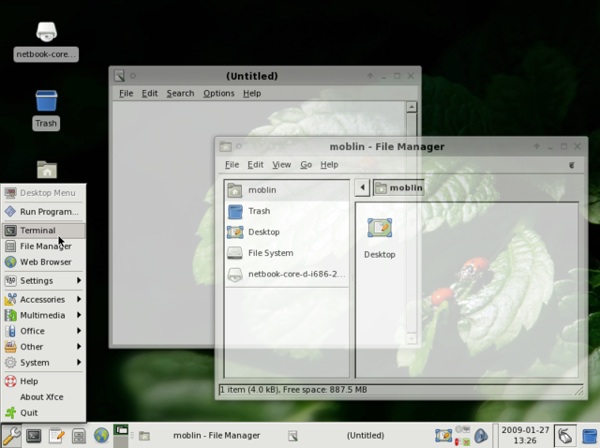Click the back arrow in the path bar
Image resolution: width=600 pixels, height=448 pixels.
[361, 187]
